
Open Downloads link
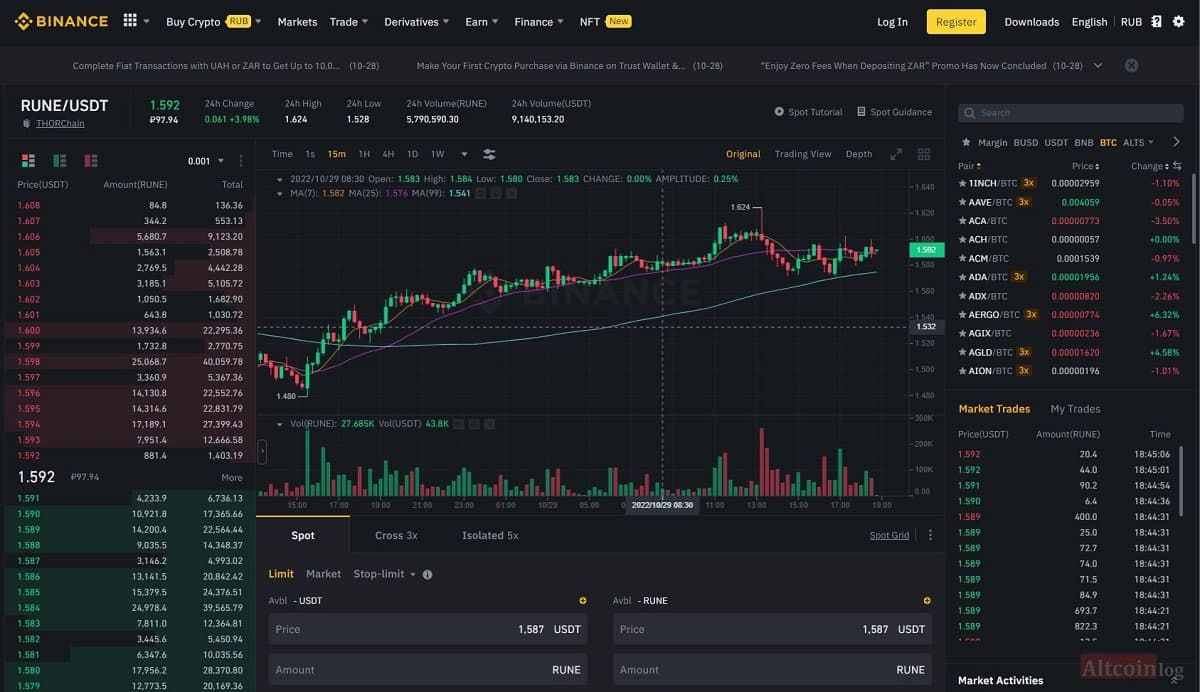click(x=1032, y=21)
